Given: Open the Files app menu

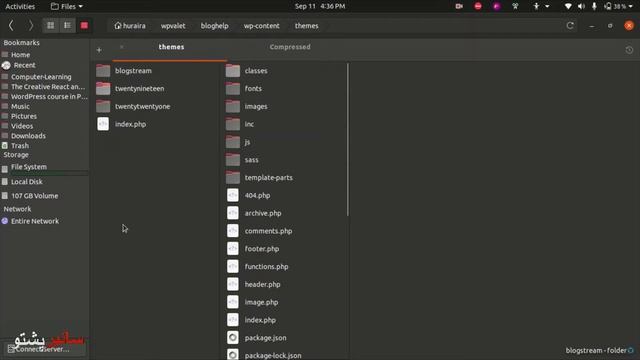Looking at the screenshot, I should pos(67,6).
